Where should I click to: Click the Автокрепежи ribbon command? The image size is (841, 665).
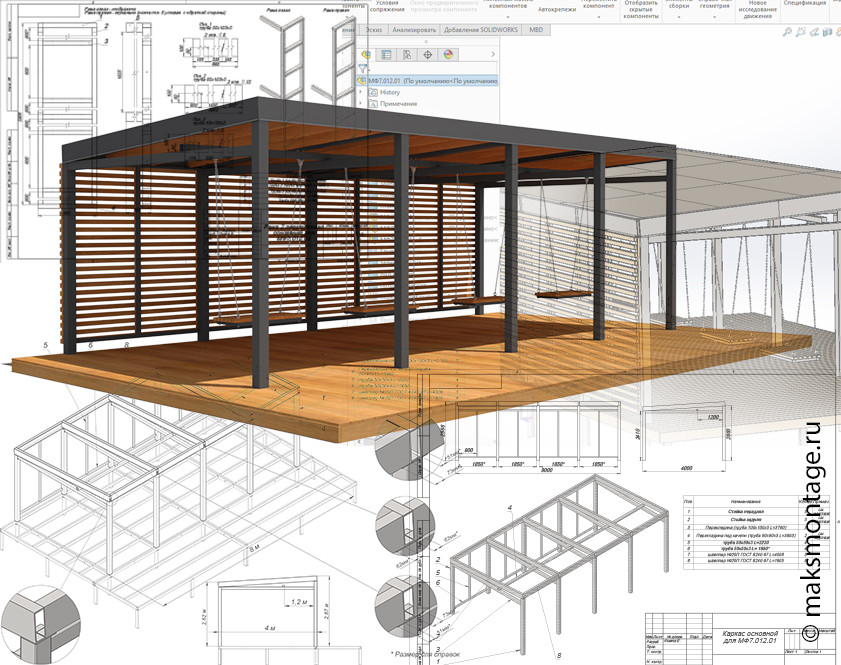(x=557, y=9)
